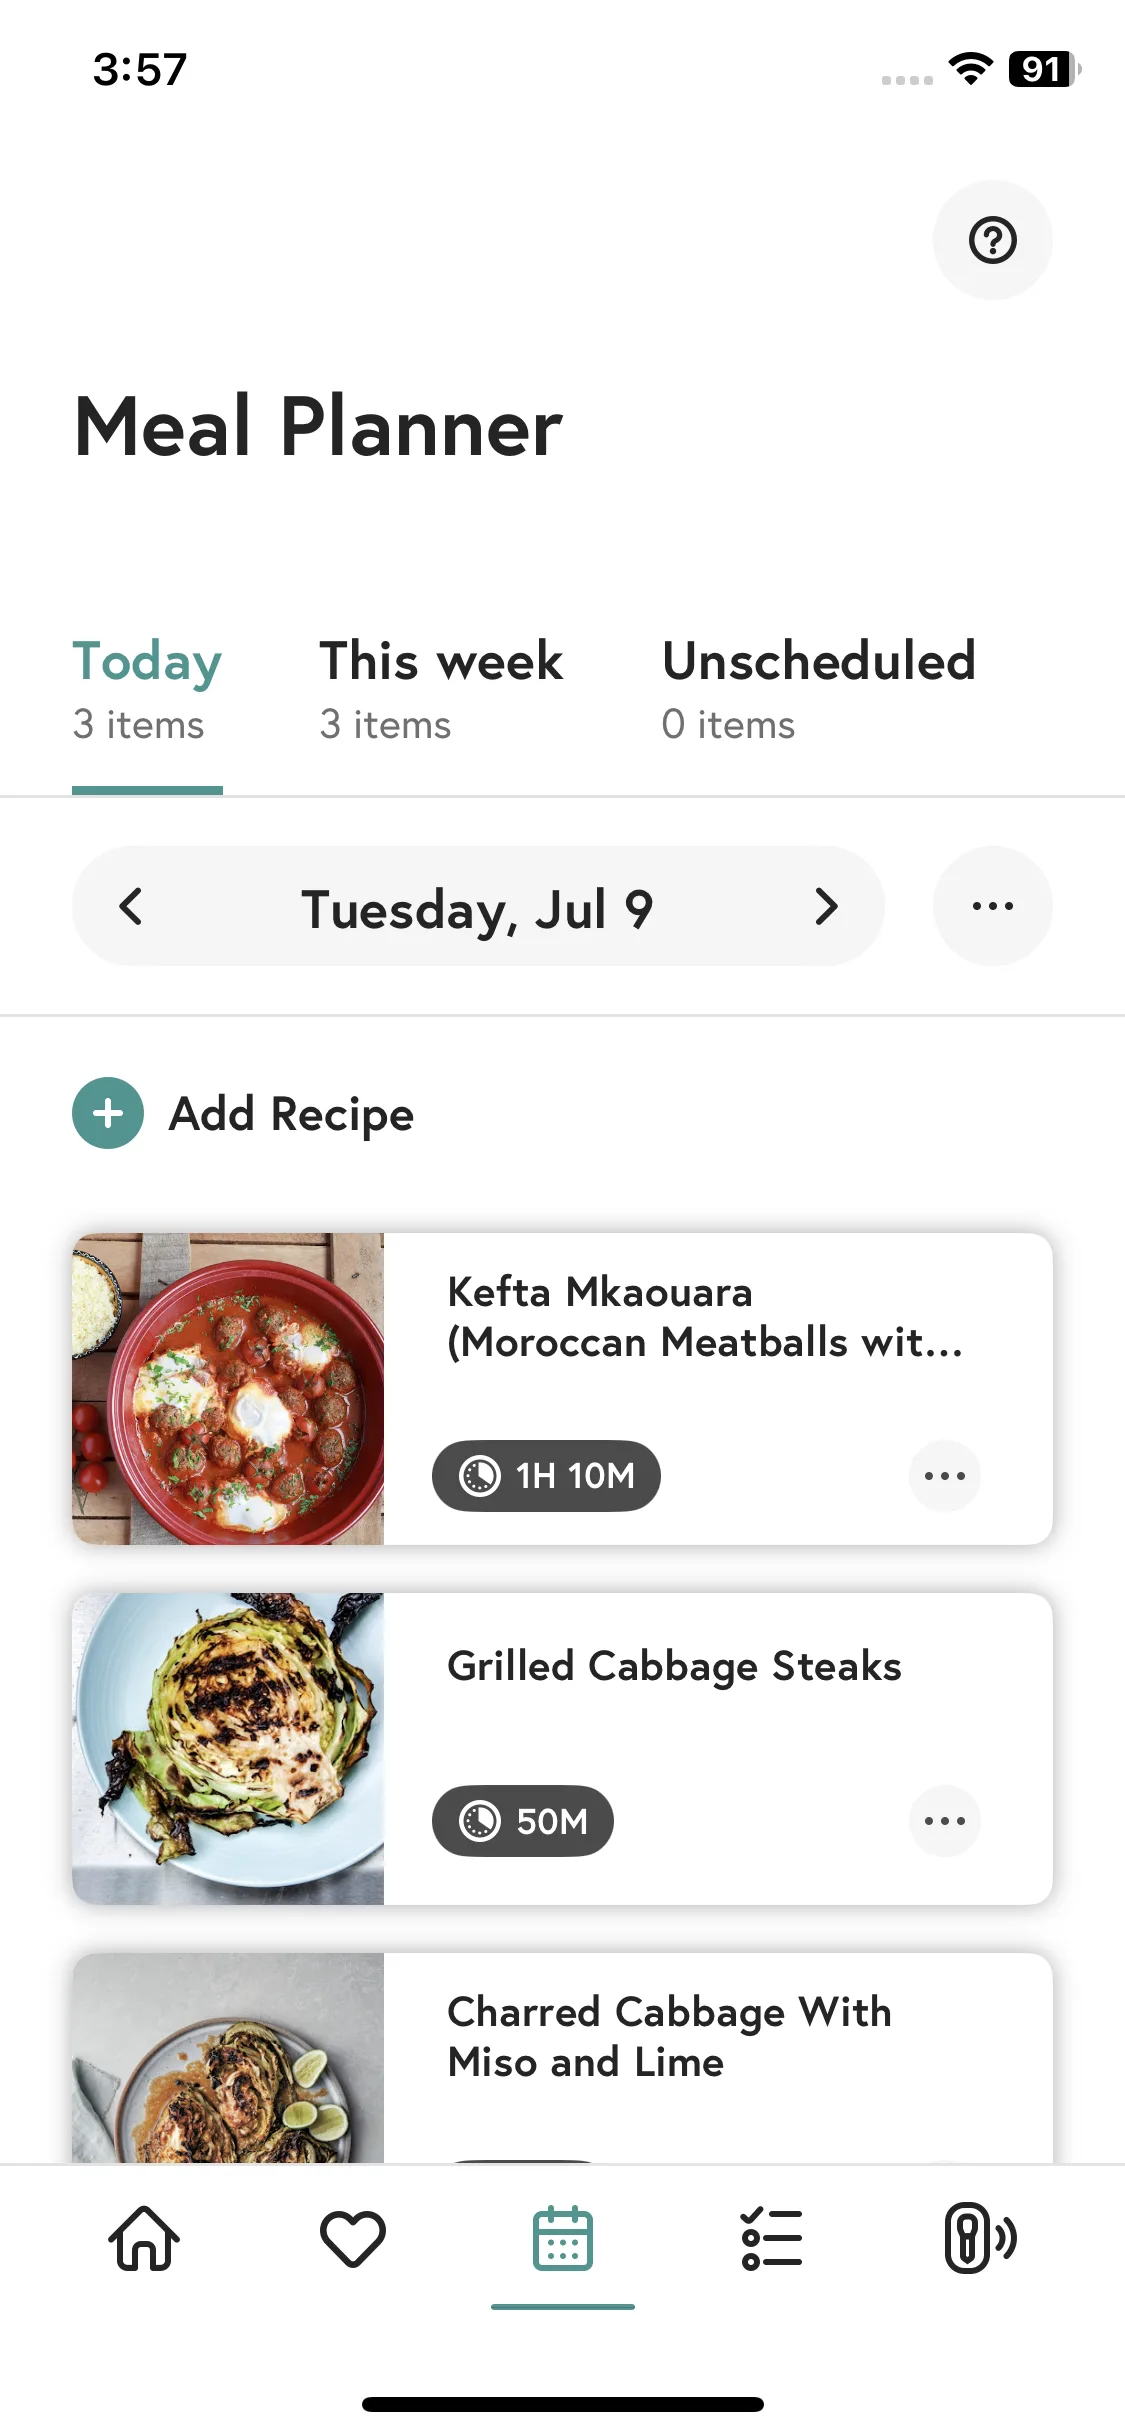
Task: Open the help question mark icon
Action: point(992,240)
